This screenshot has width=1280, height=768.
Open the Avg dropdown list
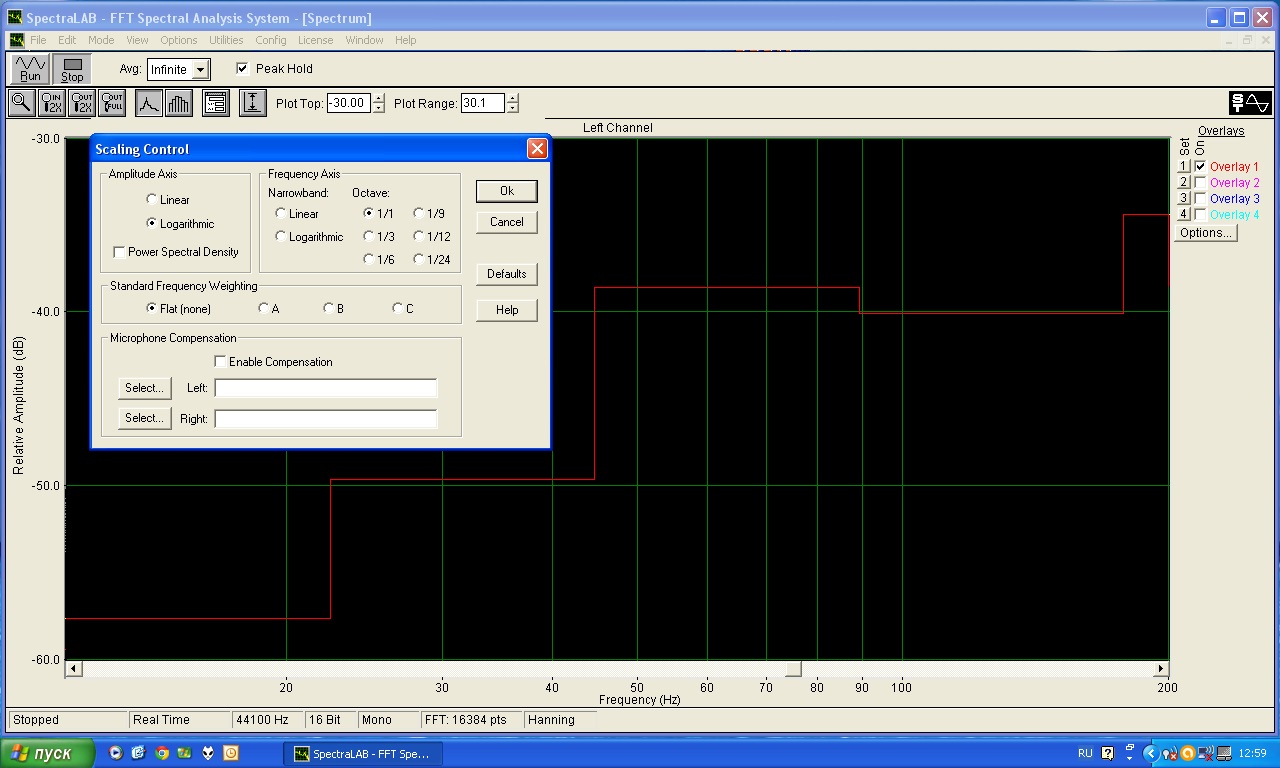tap(200, 70)
